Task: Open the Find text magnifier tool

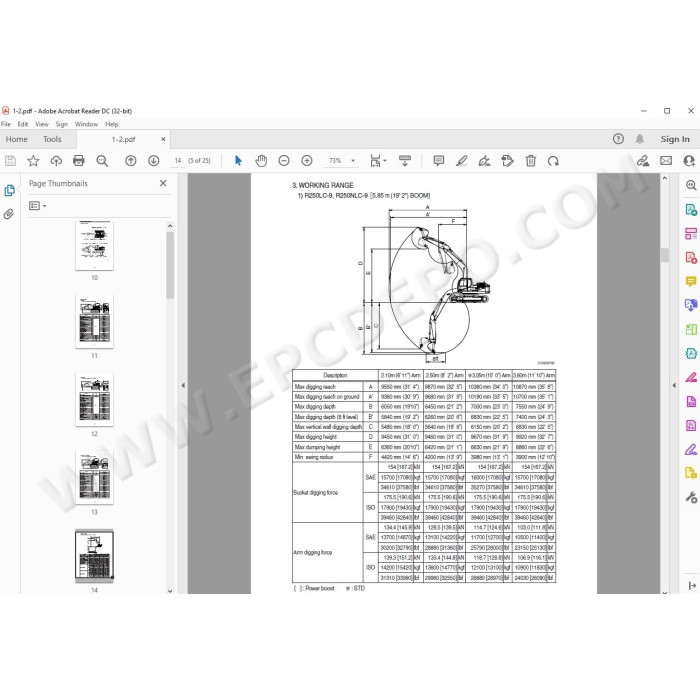Action: pos(102,161)
